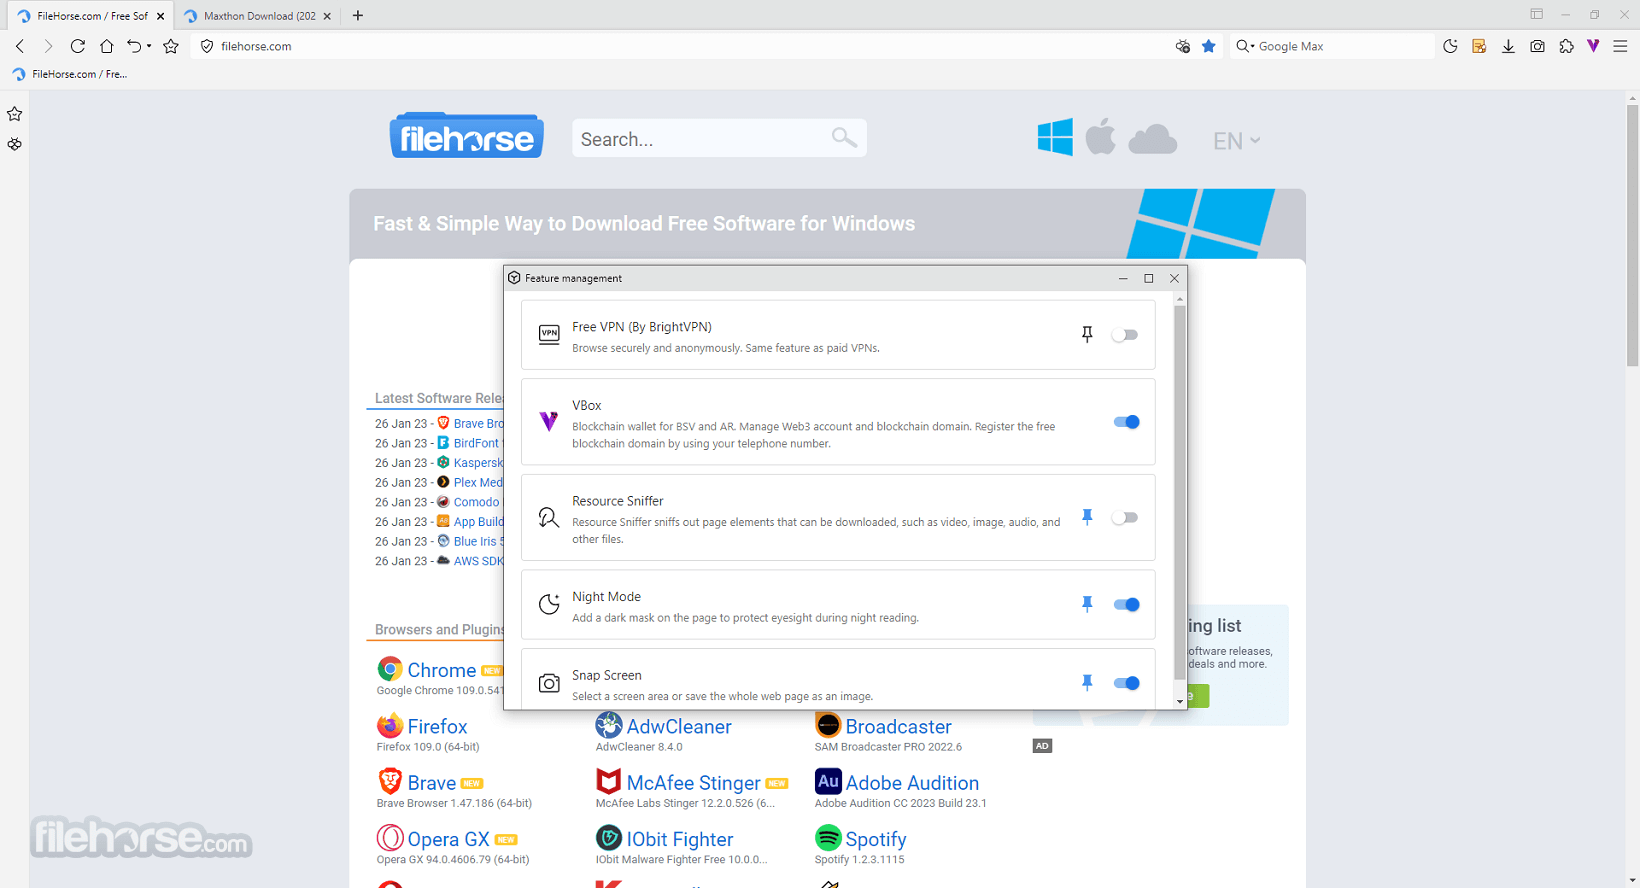This screenshot has height=888, width=1640.
Task: Click the VBox purple V icon in dialog
Action: 549,421
